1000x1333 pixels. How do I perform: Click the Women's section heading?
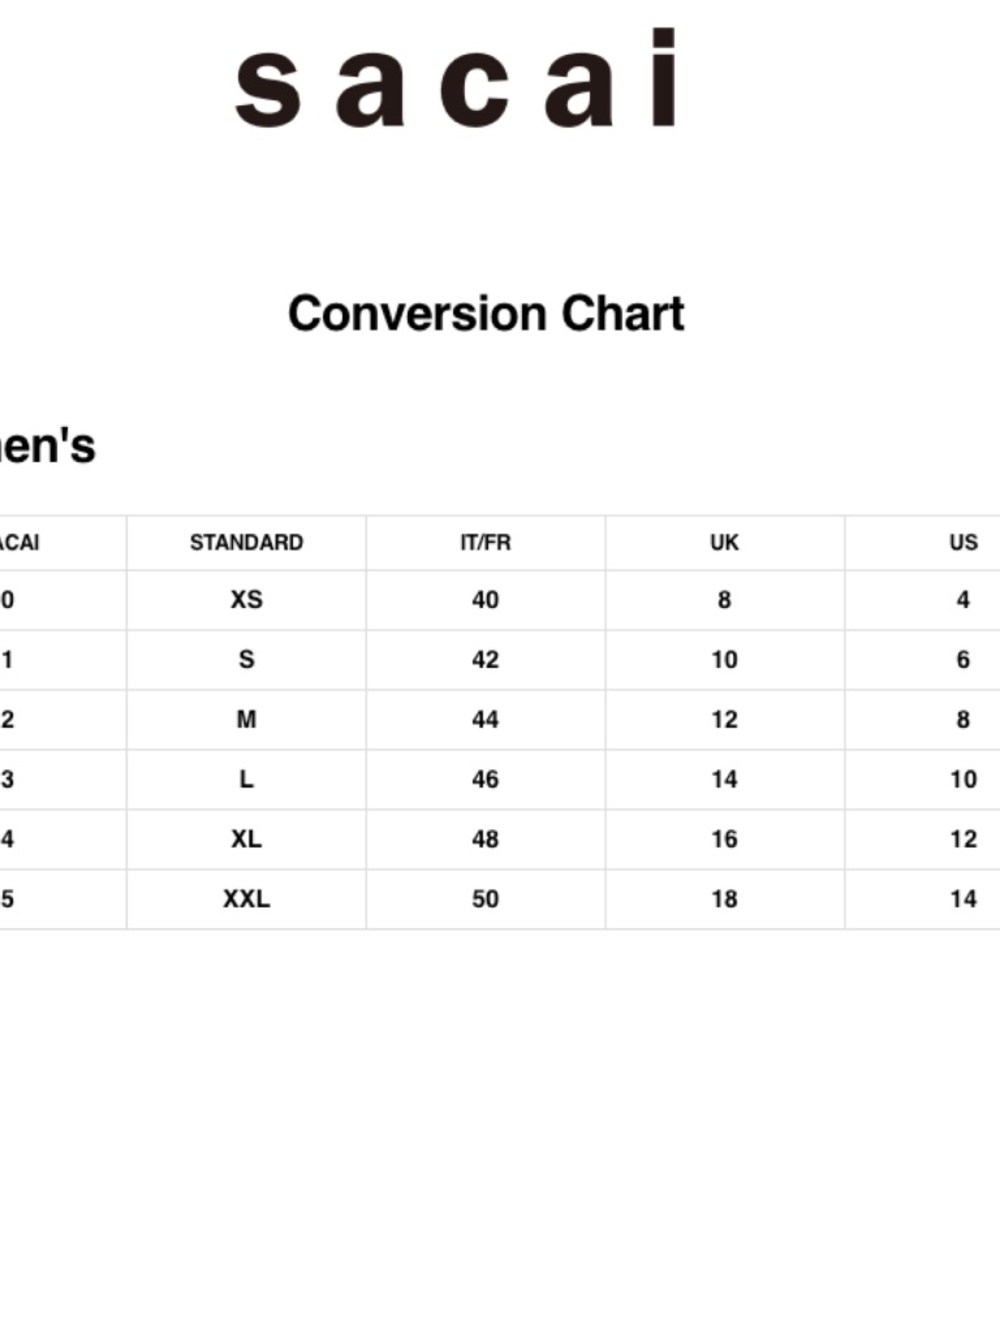47,446
